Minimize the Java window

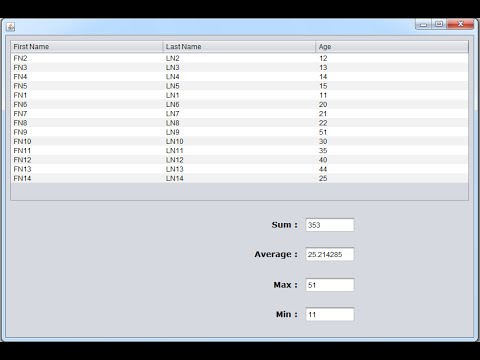423,24
